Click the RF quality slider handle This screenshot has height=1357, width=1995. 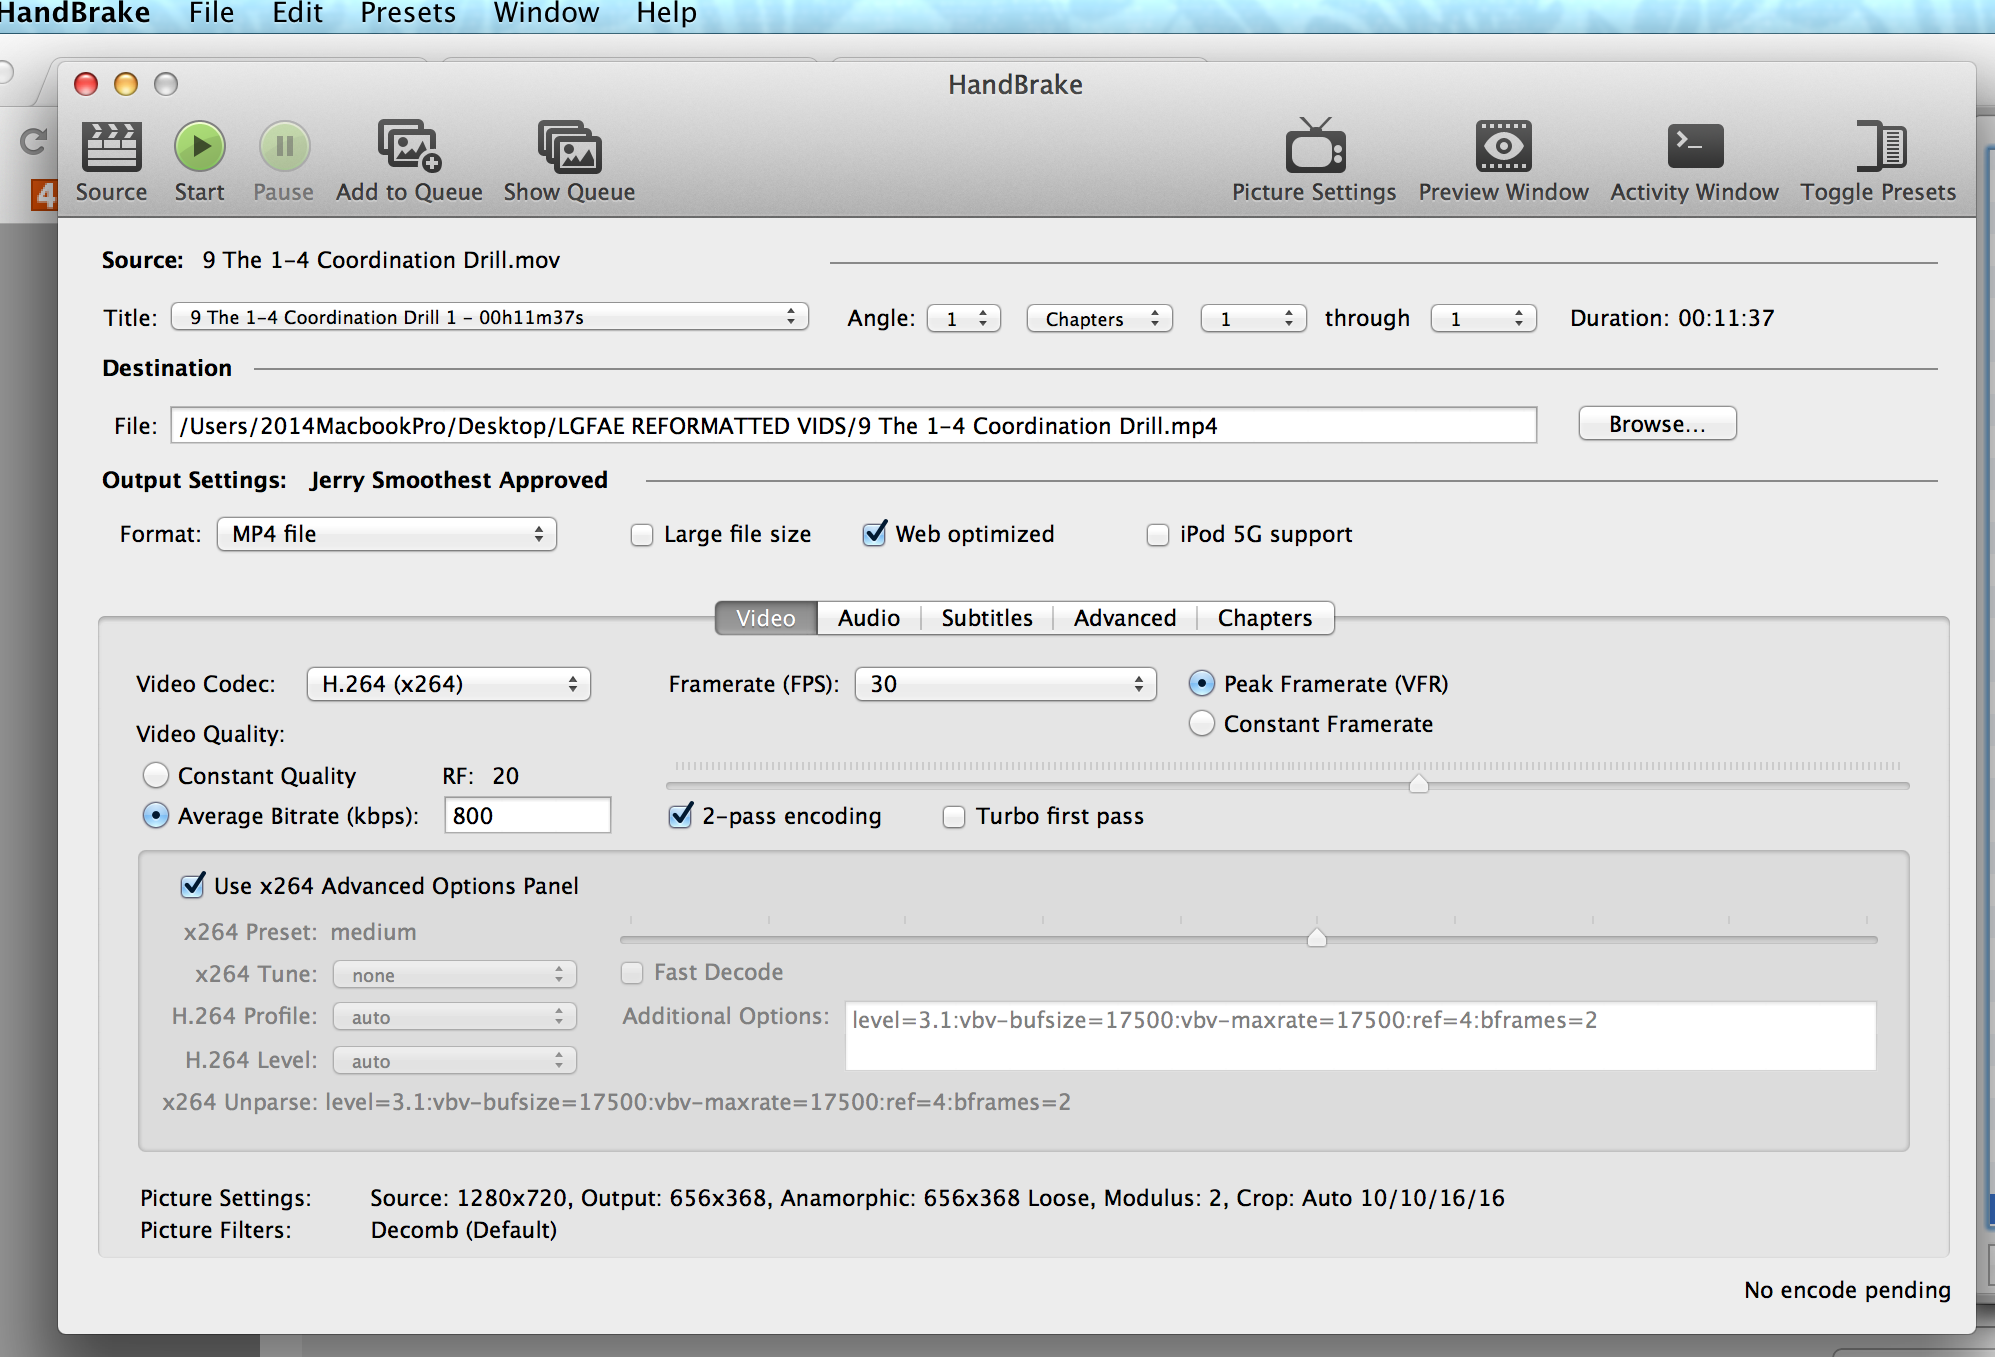click(1419, 783)
